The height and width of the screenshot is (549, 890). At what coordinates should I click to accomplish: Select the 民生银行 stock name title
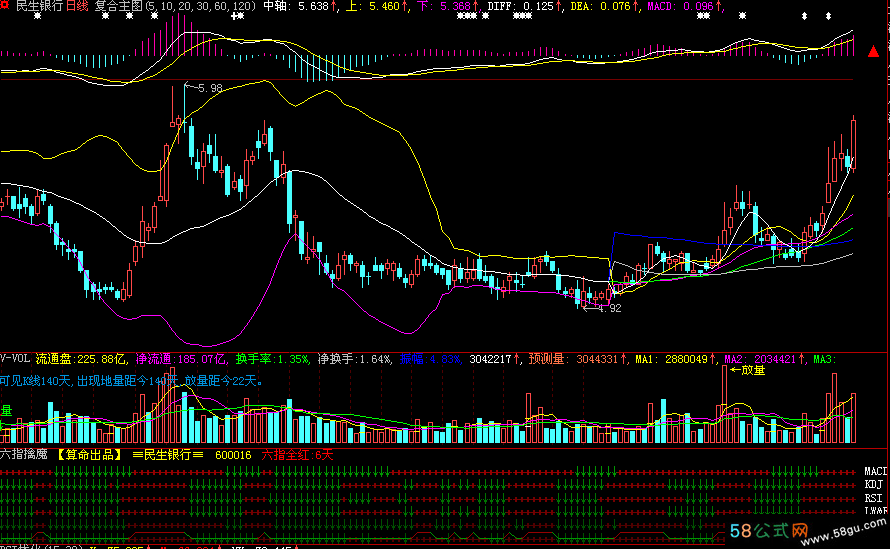[x=39, y=6]
